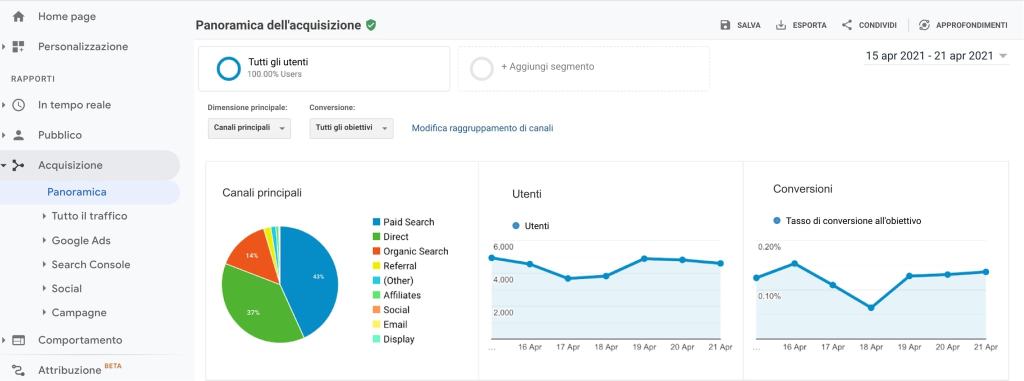Click the Conversioni chart 18 Apr data point
This screenshot has height=381, width=1024.
coord(871,308)
